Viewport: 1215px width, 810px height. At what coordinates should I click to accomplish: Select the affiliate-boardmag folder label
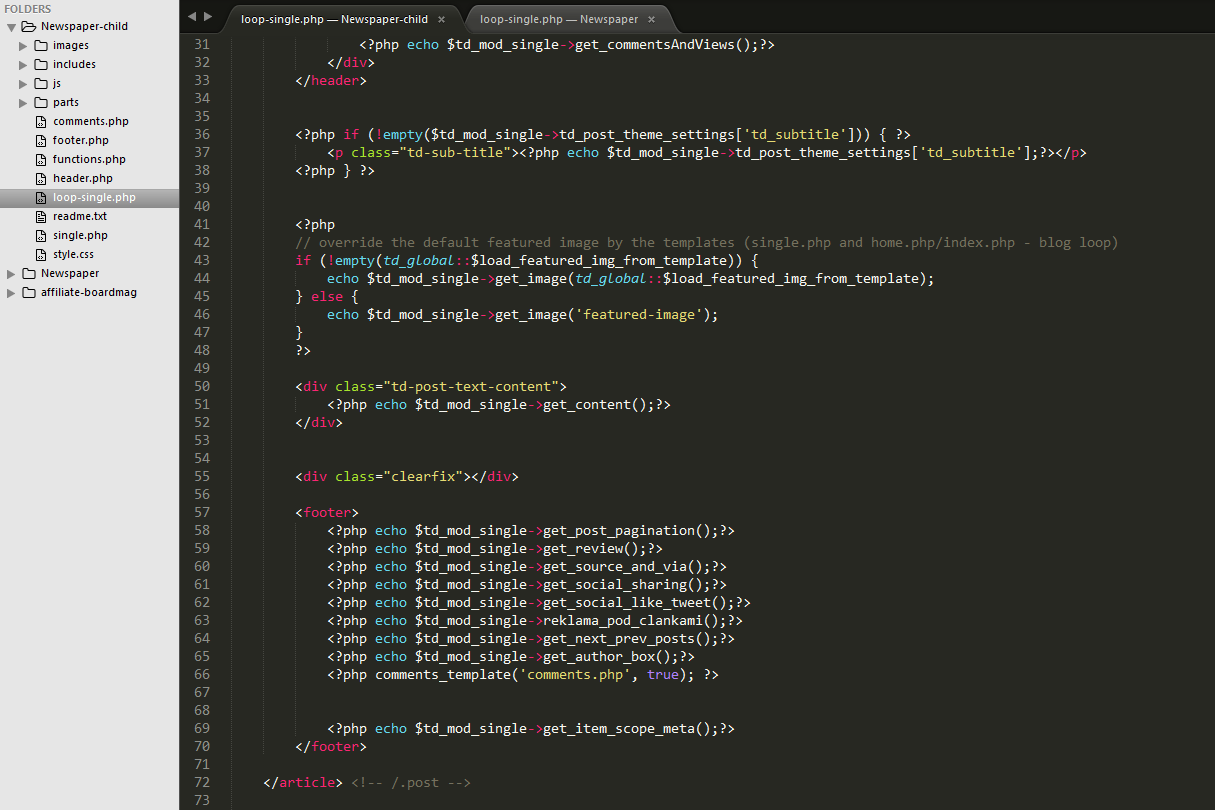pos(89,293)
